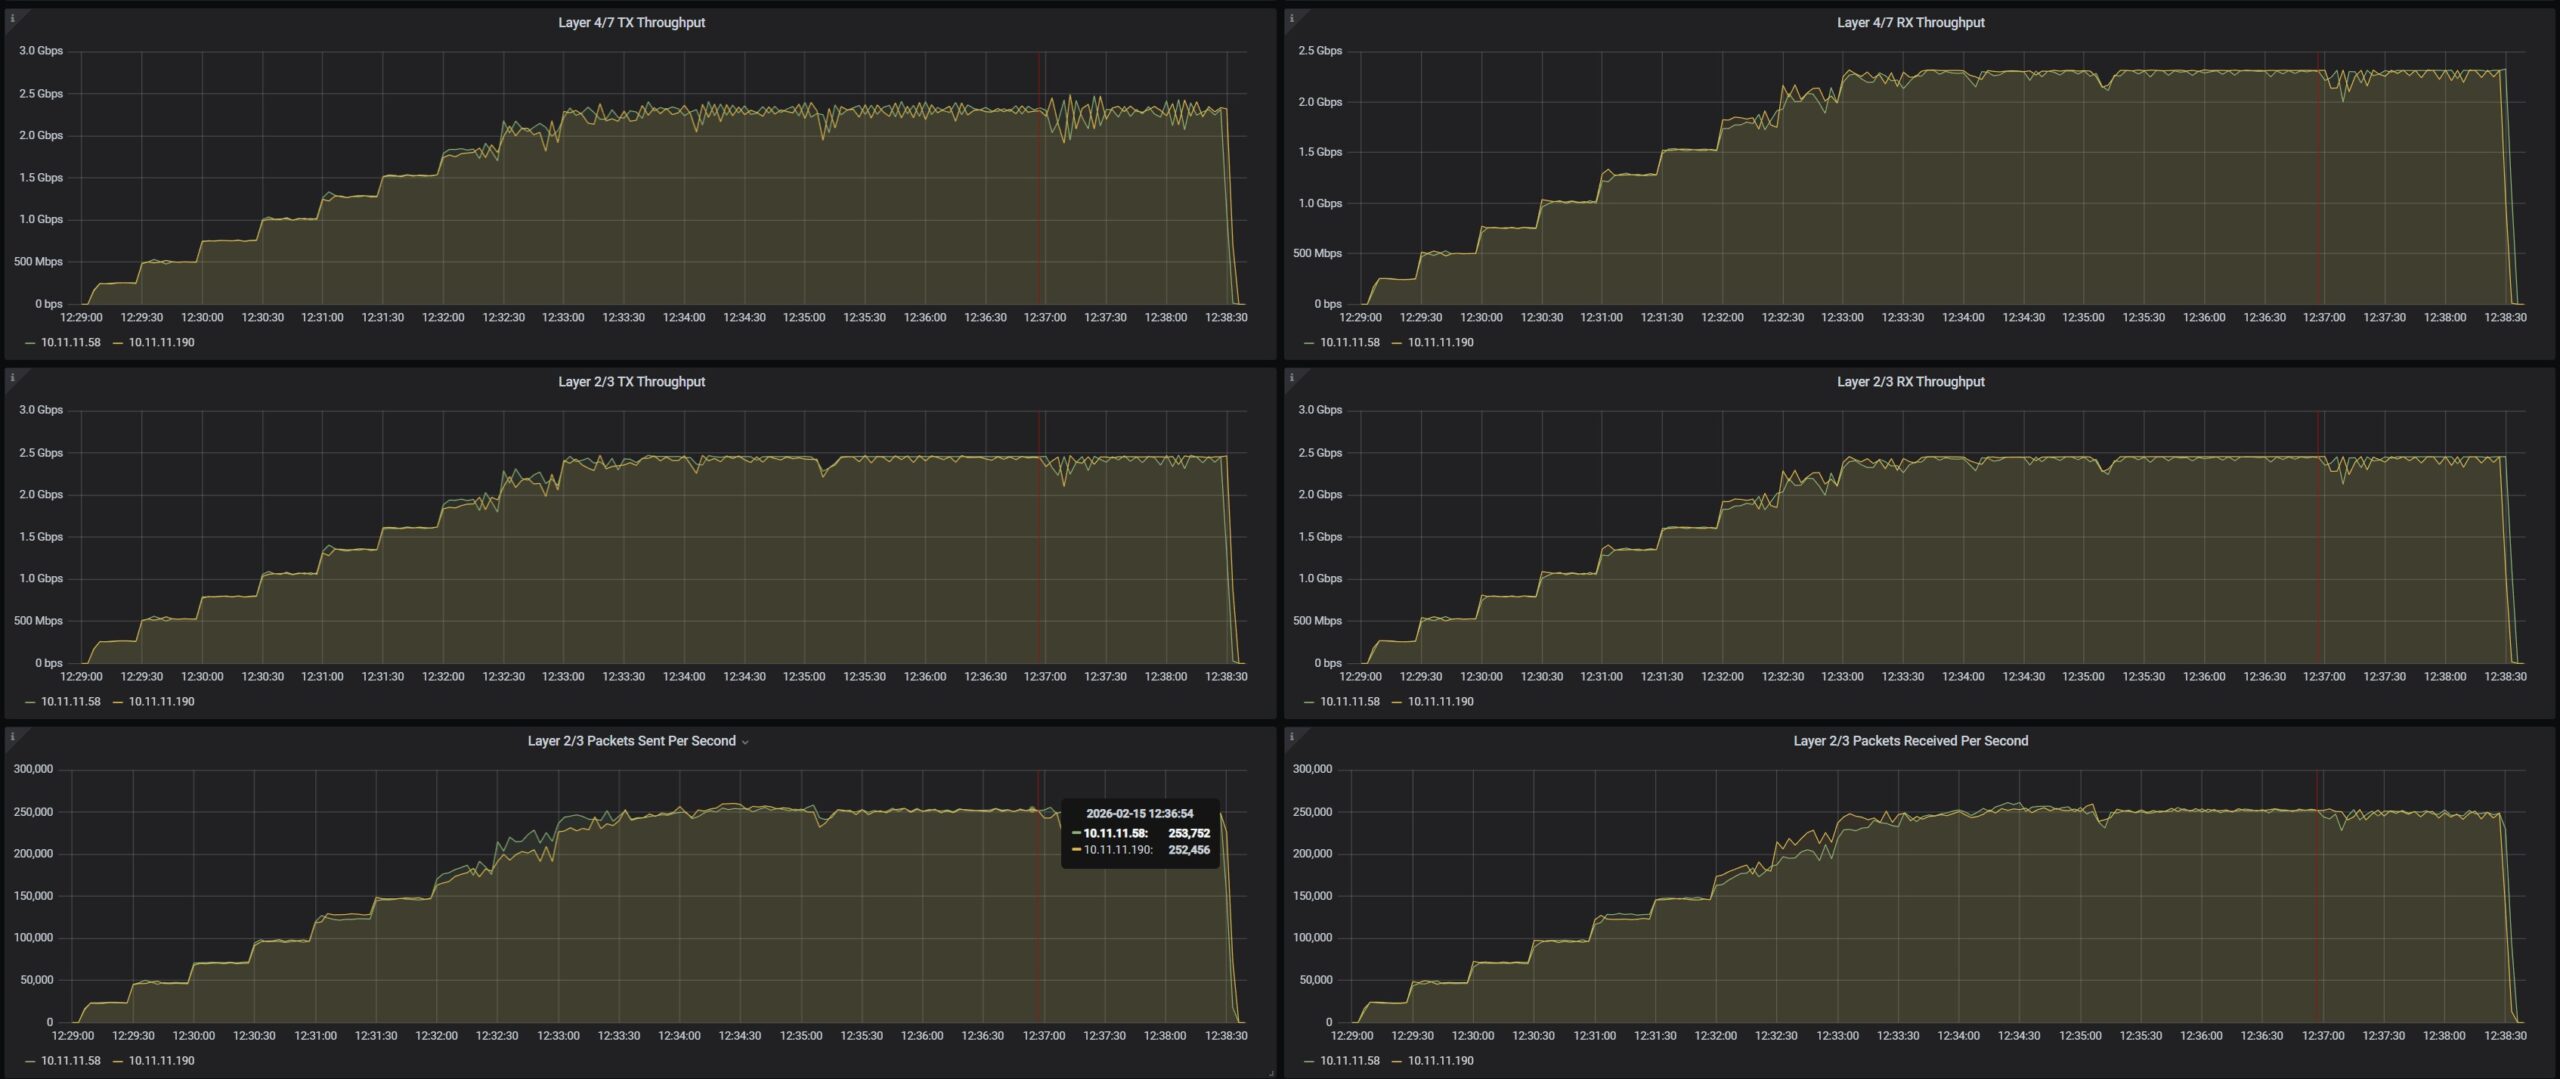The image size is (2560, 1079).
Task: Toggle 10.11.11.190 series in Layer 2/3 TX legend
Action: (161, 701)
